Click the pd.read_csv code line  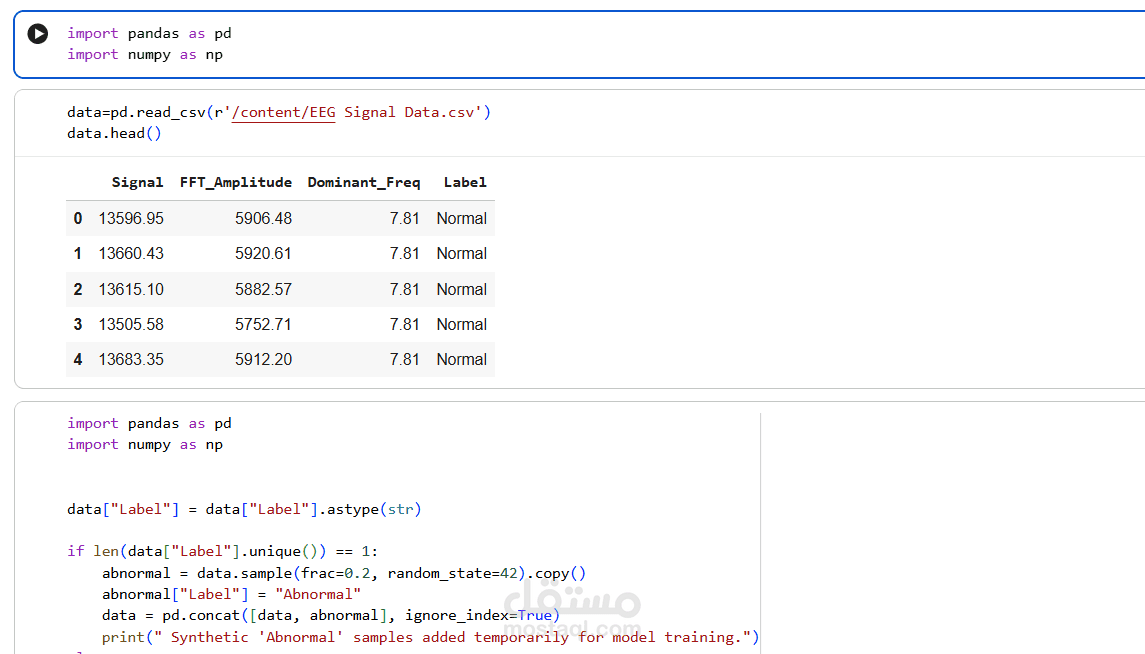click(278, 112)
